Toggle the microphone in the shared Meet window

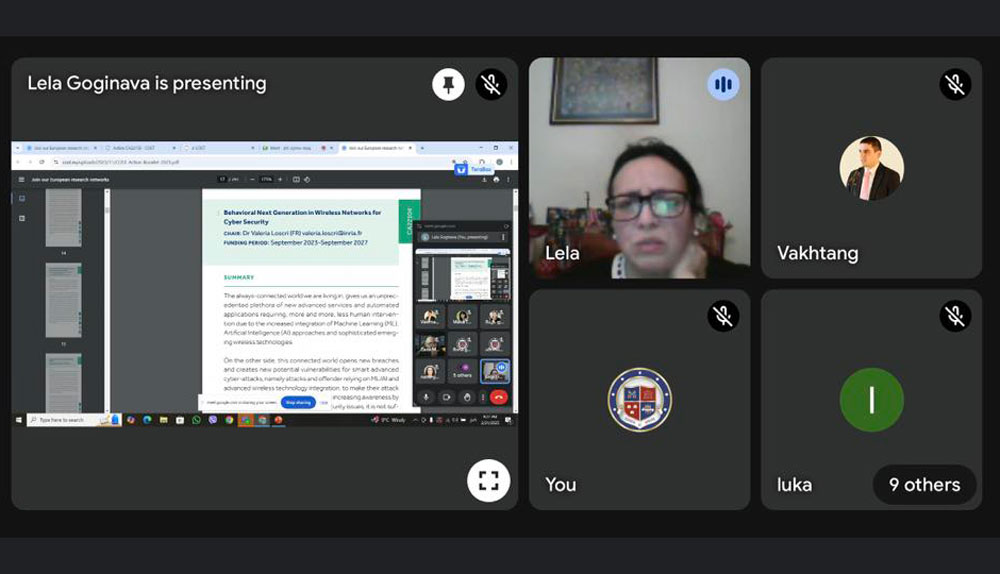[x=426, y=397]
